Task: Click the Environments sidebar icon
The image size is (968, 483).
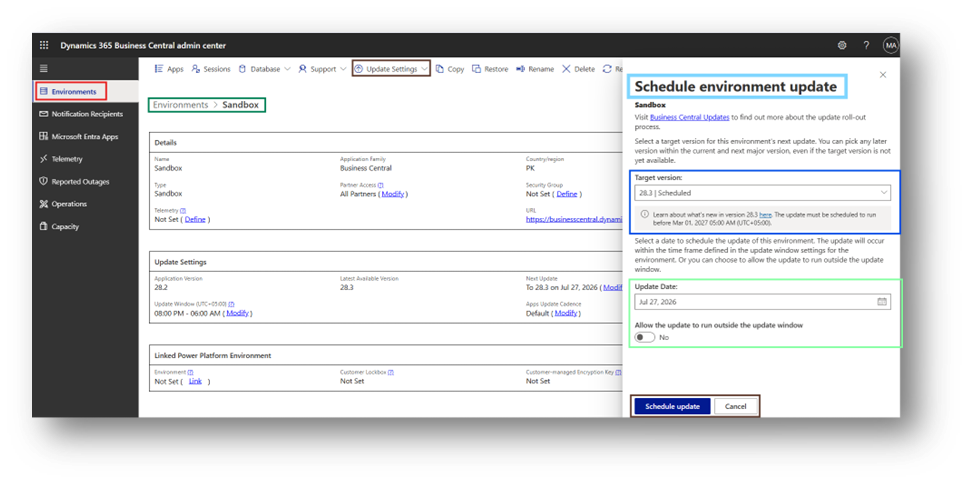Action: 43,91
